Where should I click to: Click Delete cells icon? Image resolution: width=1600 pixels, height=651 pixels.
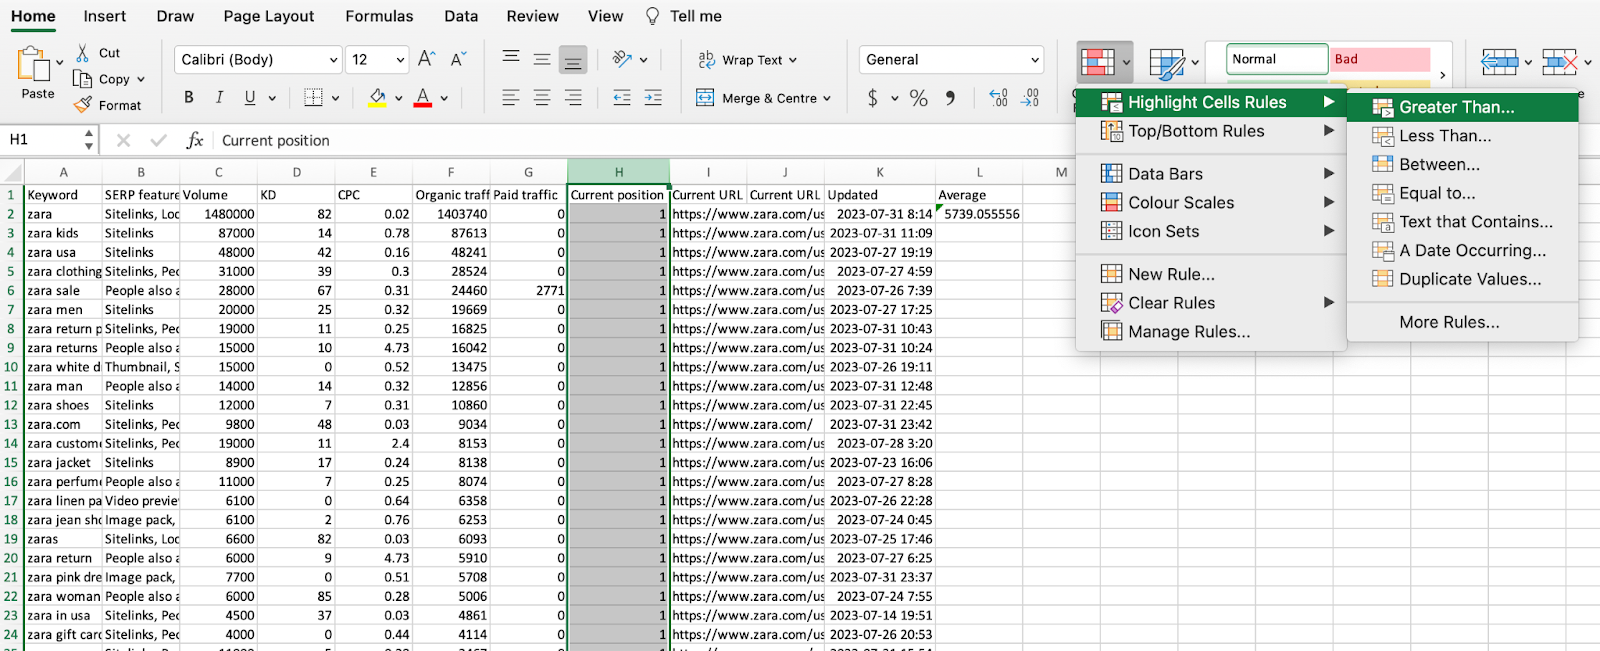pos(1560,63)
